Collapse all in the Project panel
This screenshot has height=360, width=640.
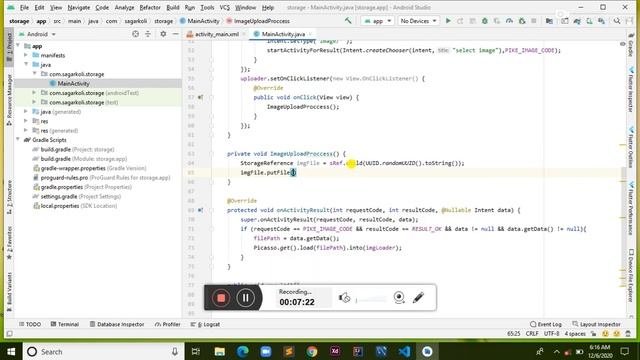click(148, 34)
